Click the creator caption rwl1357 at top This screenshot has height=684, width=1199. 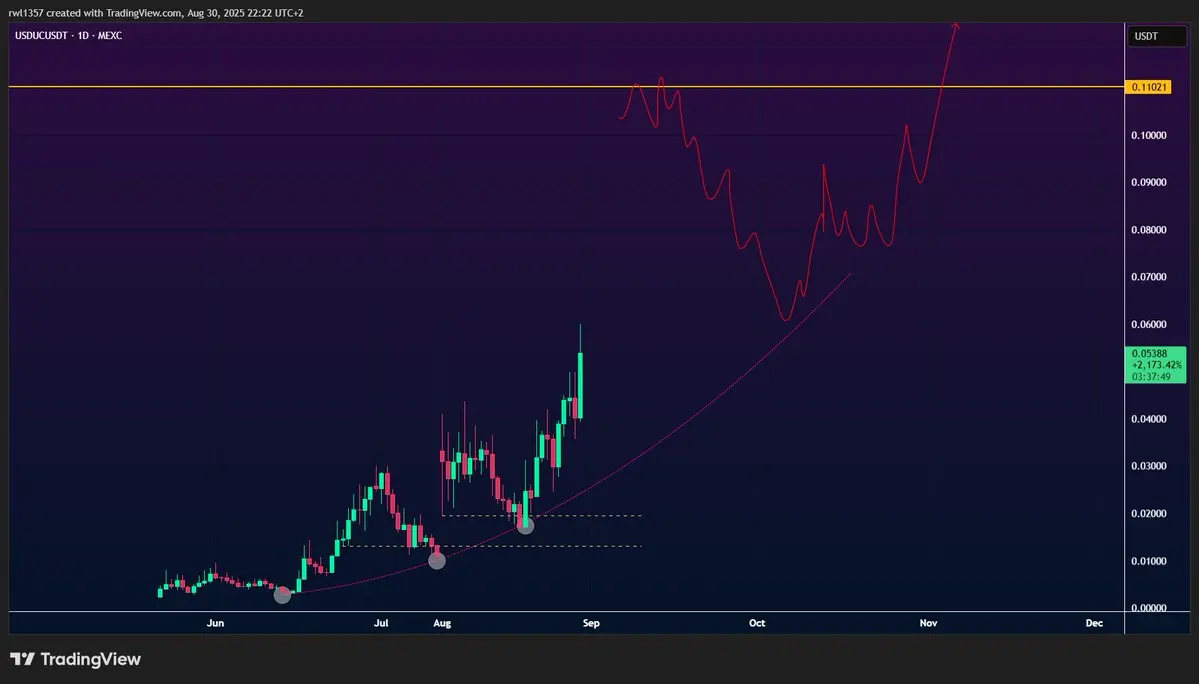pos(156,13)
